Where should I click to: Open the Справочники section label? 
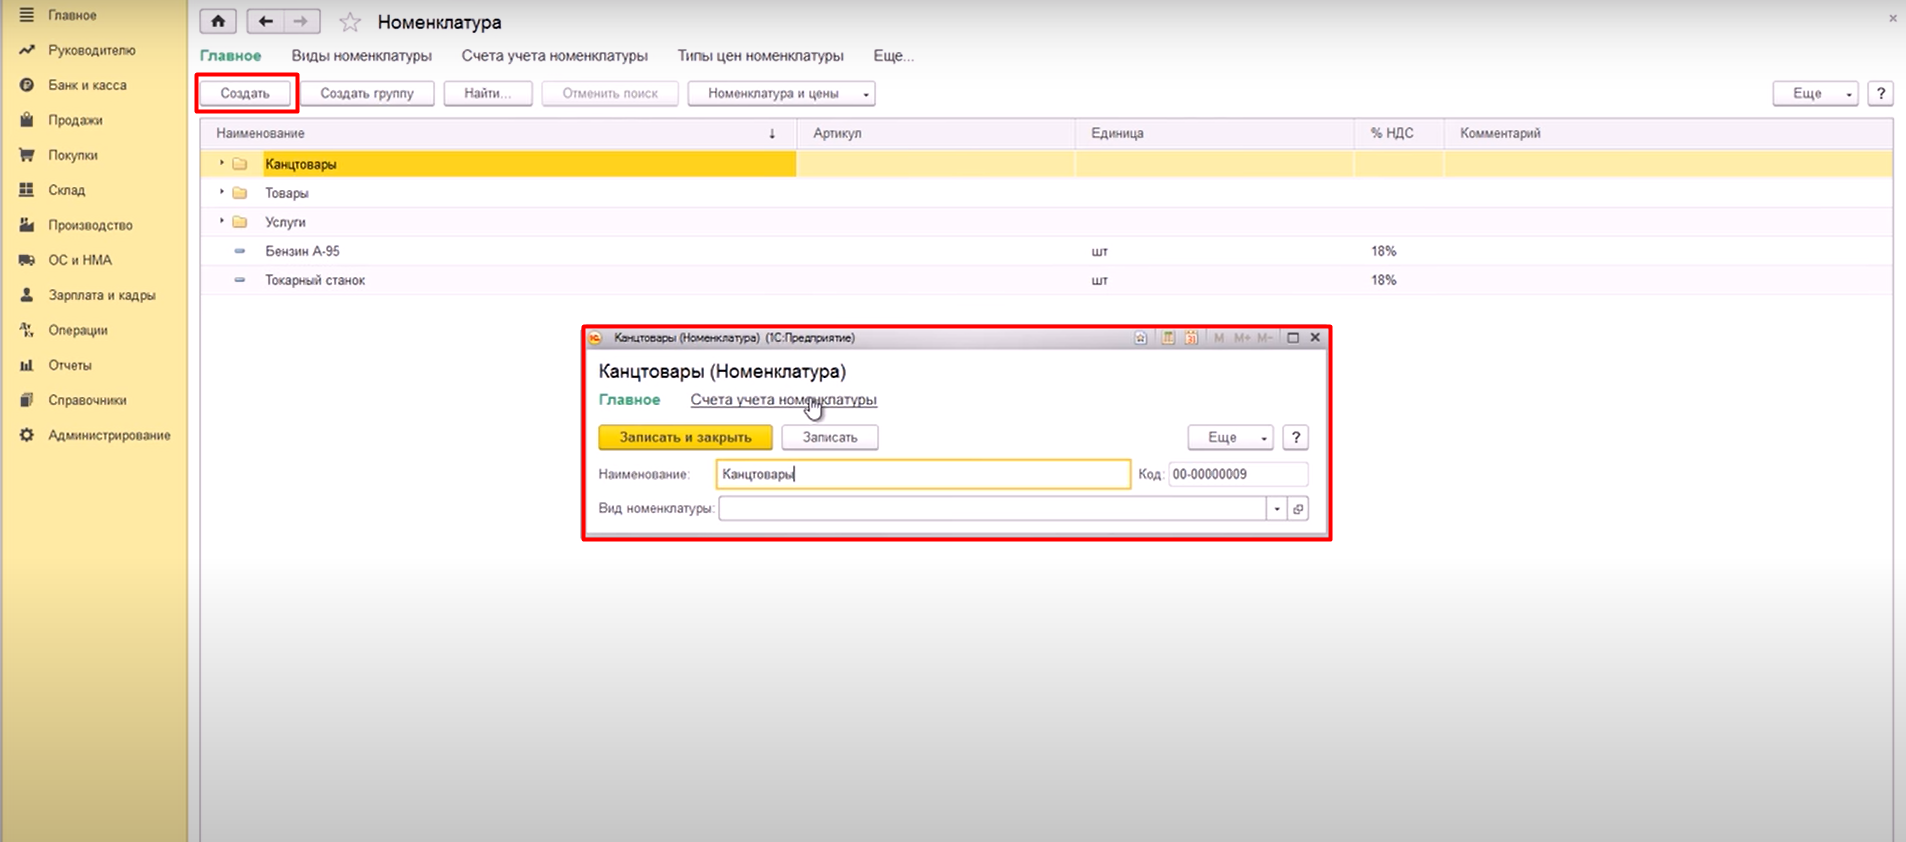pos(87,400)
